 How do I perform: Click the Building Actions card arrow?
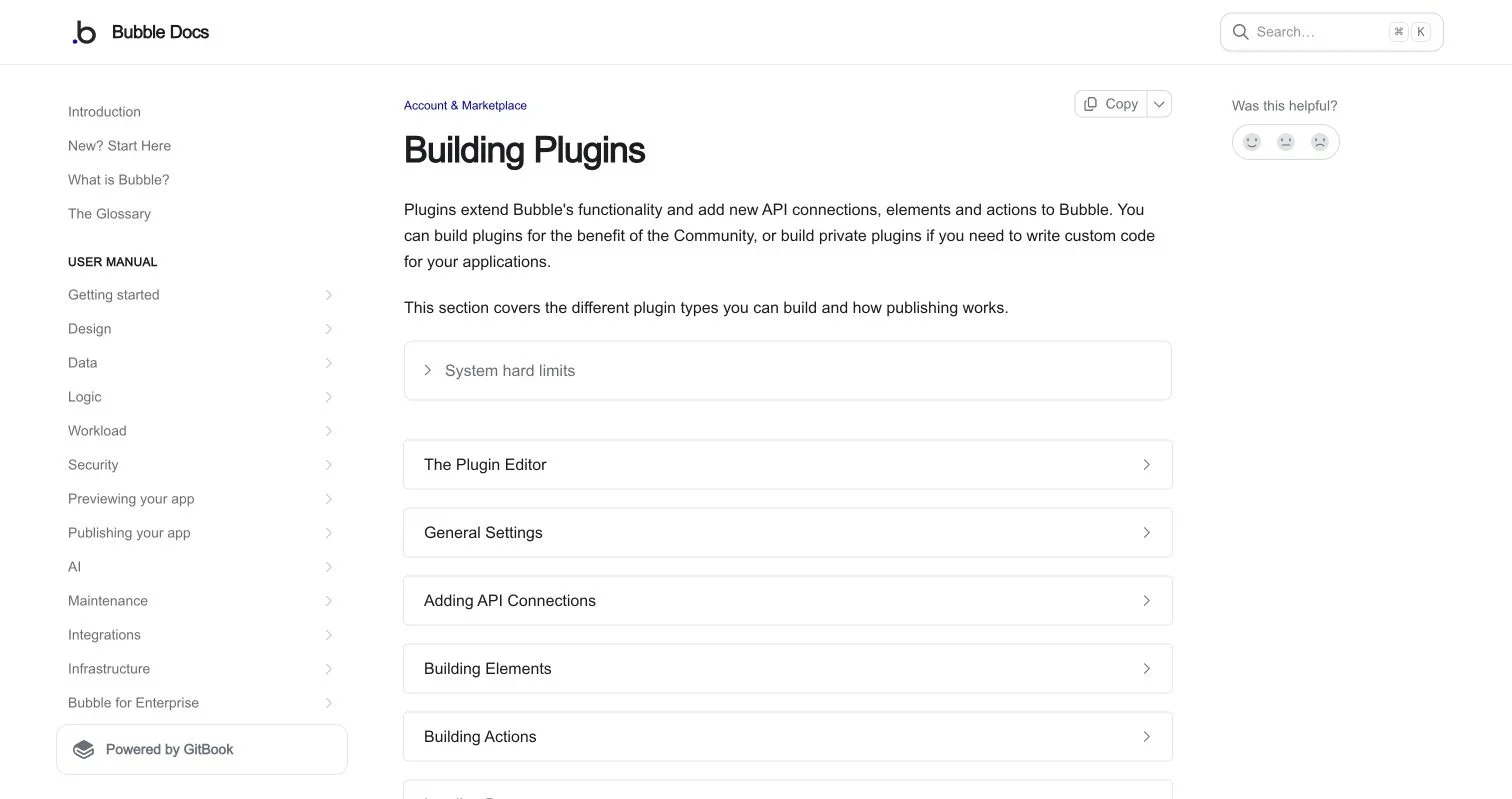tap(1147, 737)
